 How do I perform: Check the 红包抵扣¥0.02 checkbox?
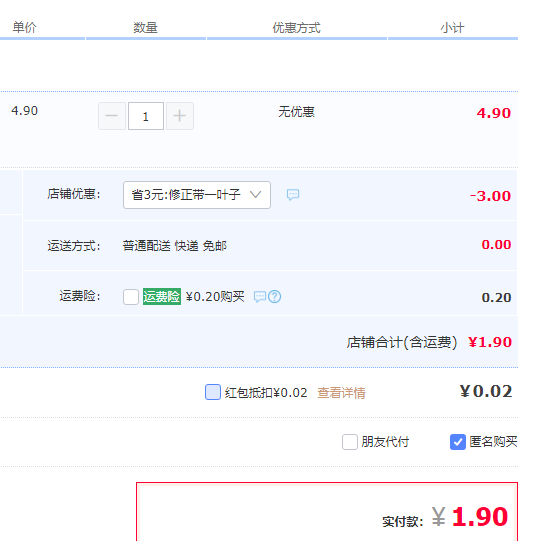[213, 392]
